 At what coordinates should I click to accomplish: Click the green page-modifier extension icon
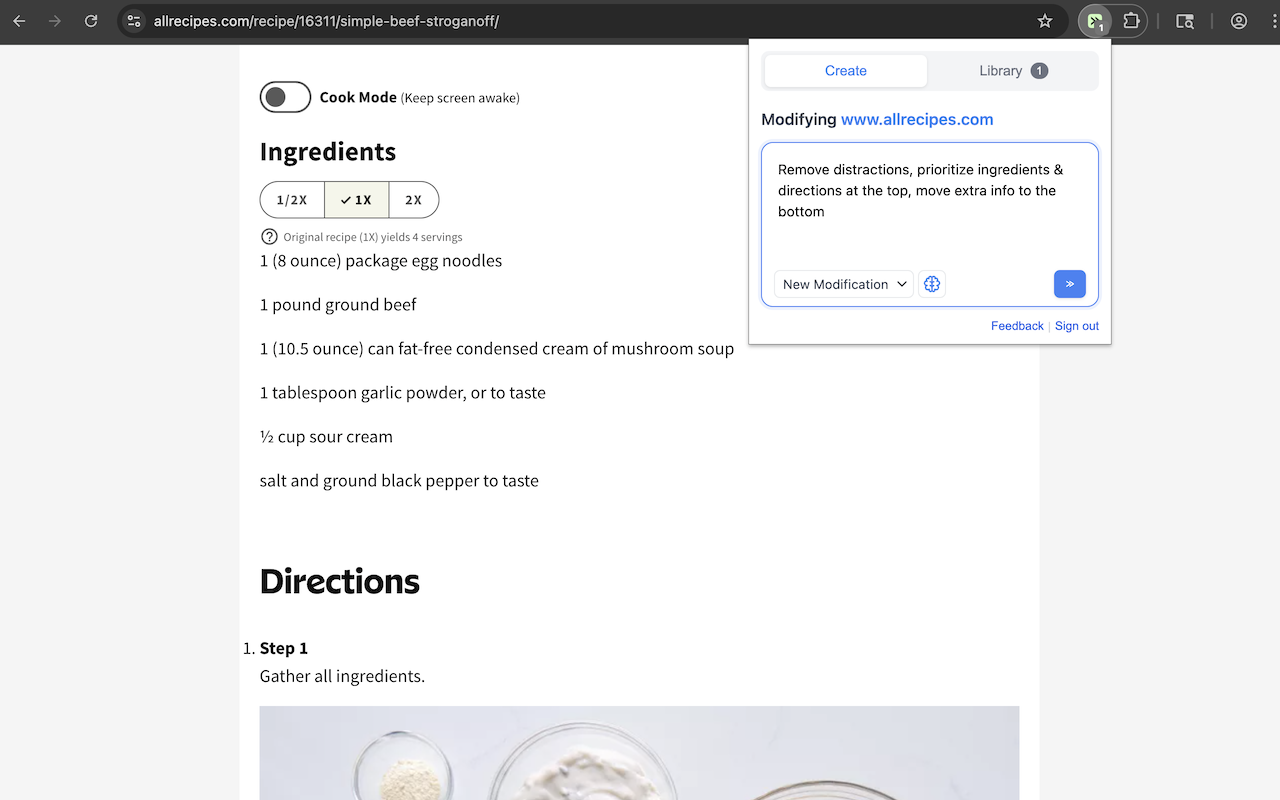tap(1096, 21)
